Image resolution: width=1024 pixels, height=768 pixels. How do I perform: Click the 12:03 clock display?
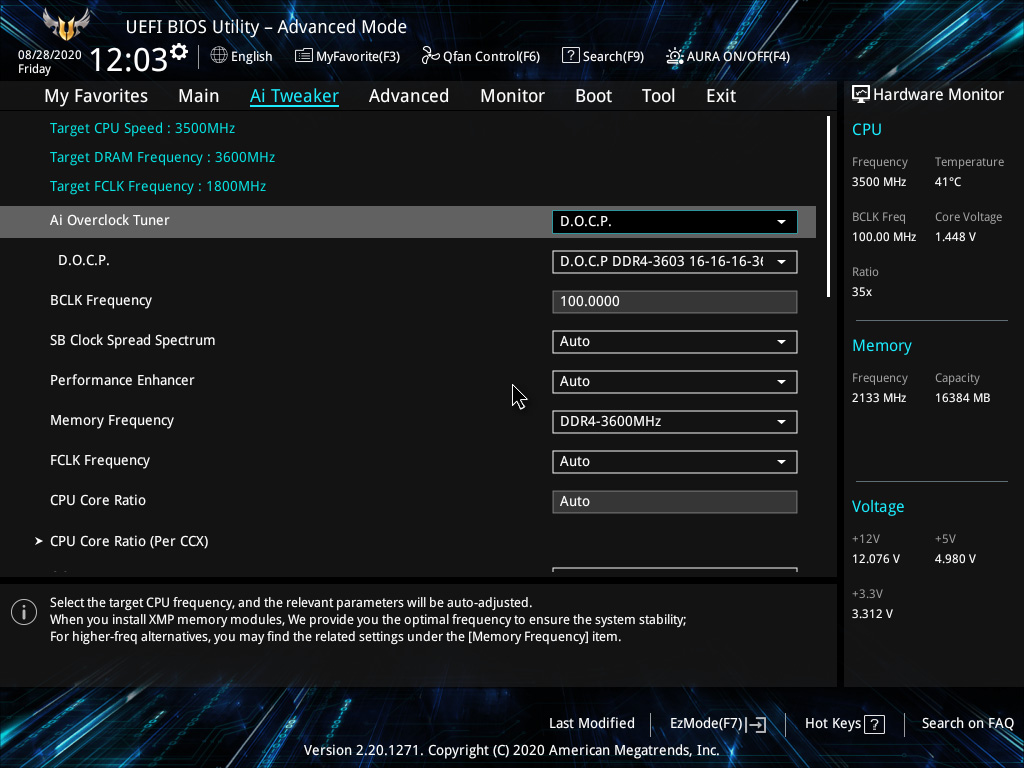tap(129, 59)
